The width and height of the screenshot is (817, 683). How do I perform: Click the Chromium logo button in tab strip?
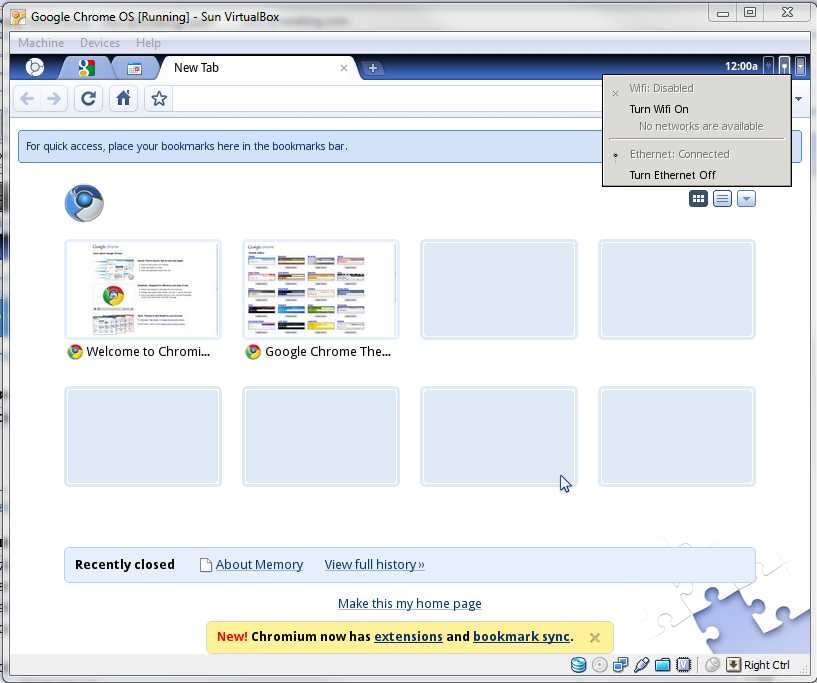pos(35,67)
